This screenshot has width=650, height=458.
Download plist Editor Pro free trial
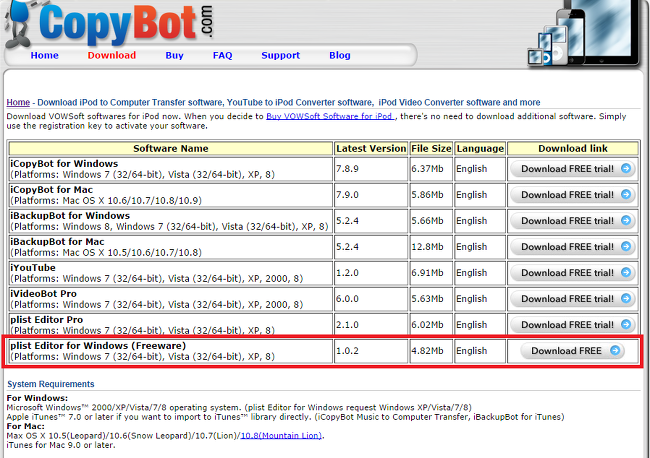tap(572, 325)
